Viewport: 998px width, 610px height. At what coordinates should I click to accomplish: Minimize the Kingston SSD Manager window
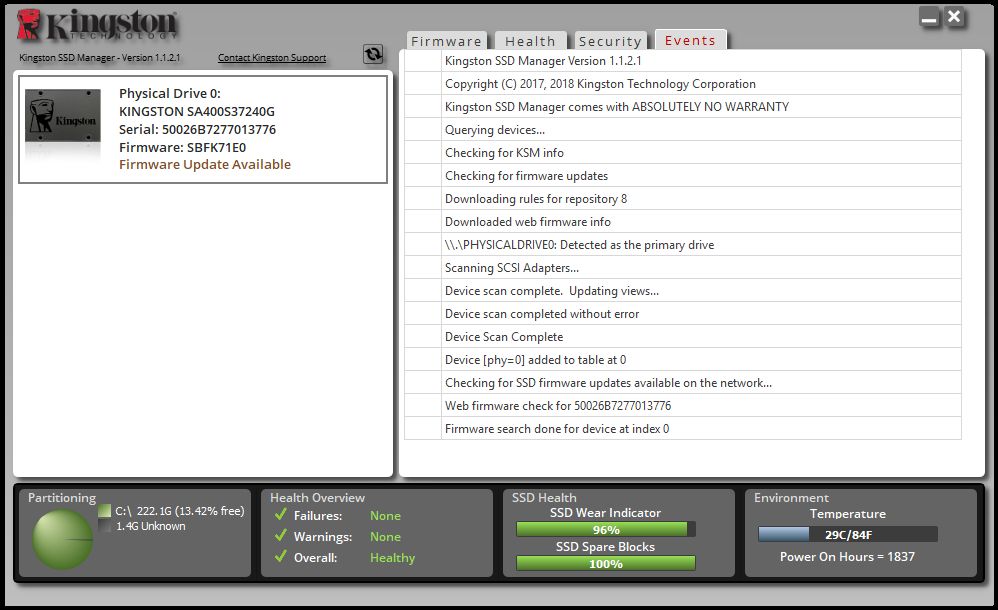click(x=929, y=18)
